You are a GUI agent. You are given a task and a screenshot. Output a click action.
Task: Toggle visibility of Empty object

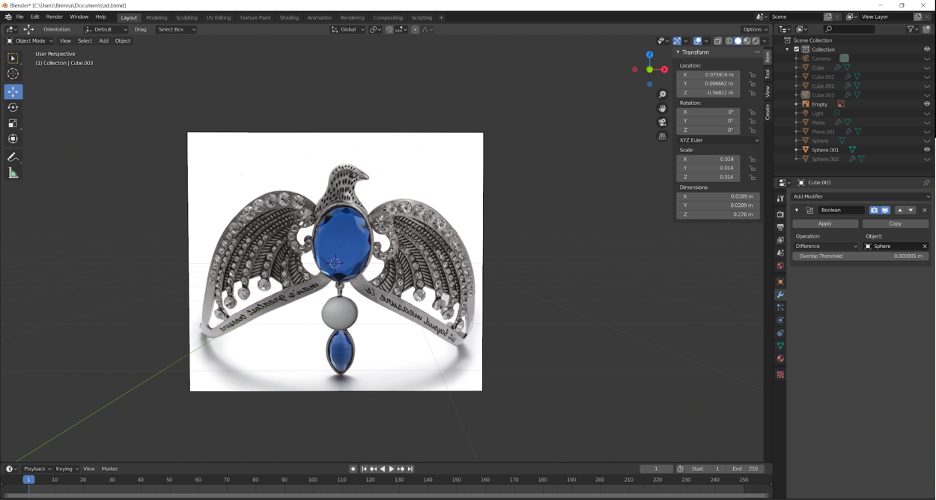926,104
